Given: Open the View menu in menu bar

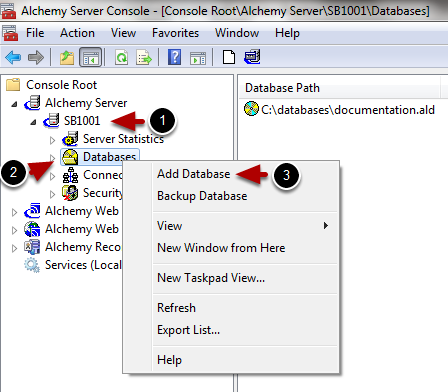Looking at the screenshot, I should tap(123, 33).
